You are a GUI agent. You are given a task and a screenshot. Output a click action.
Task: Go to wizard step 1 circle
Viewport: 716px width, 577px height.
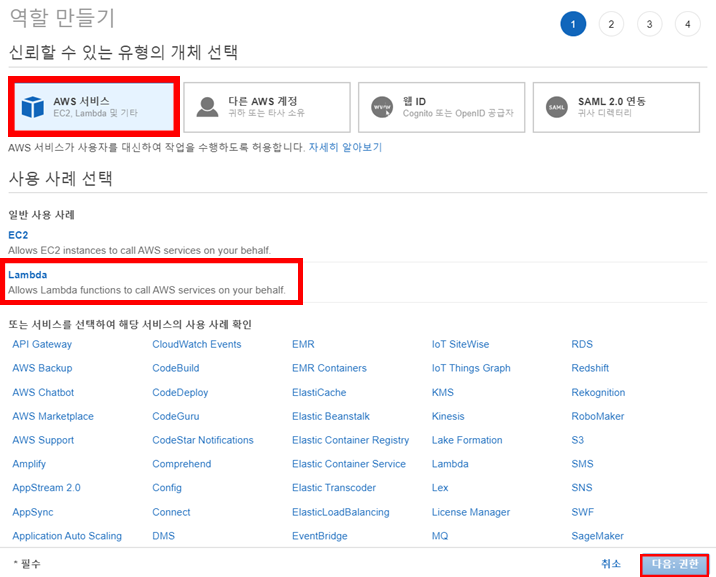pyautogui.click(x=573, y=24)
